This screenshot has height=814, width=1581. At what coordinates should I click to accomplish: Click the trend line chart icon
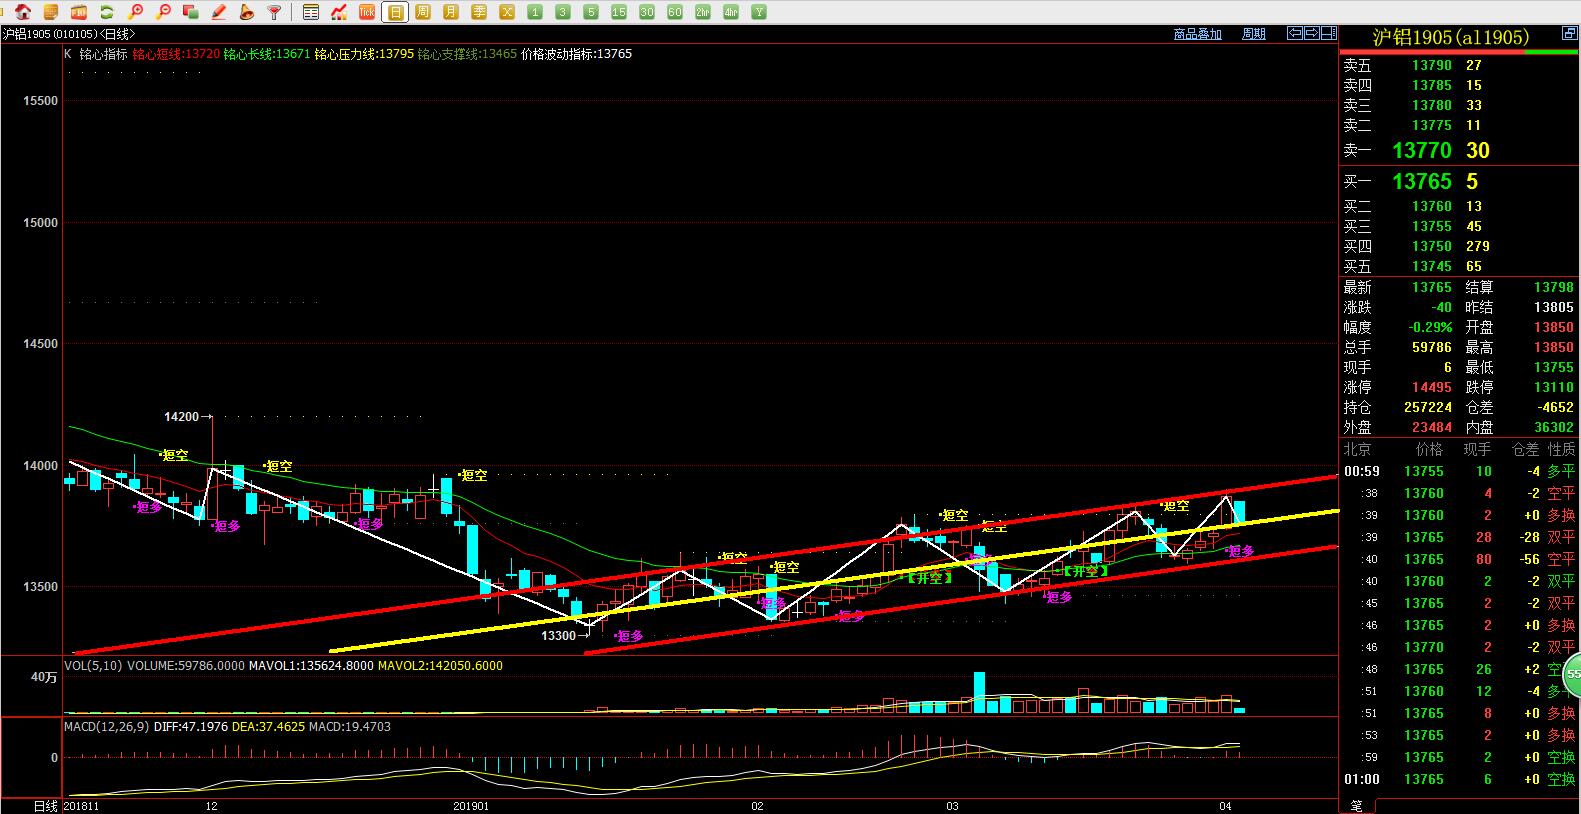[x=339, y=12]
